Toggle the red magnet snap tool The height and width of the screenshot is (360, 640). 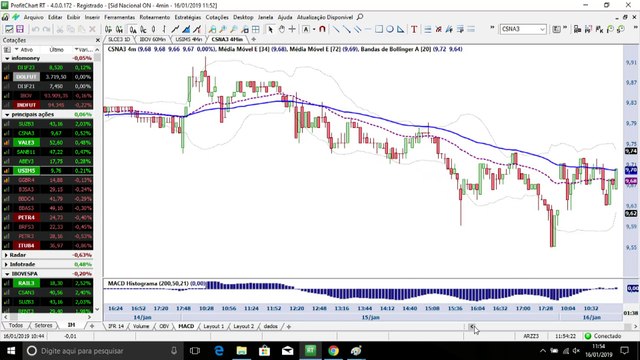pyautogui.click(x=322, y=29)
